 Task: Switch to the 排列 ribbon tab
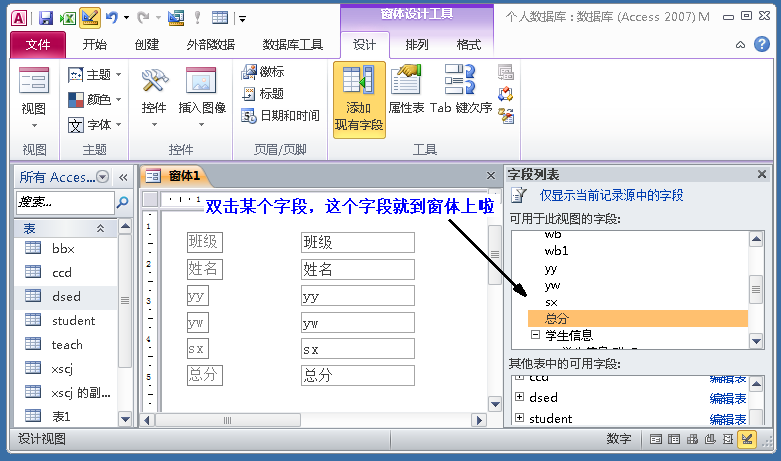(x=416, y=45)
